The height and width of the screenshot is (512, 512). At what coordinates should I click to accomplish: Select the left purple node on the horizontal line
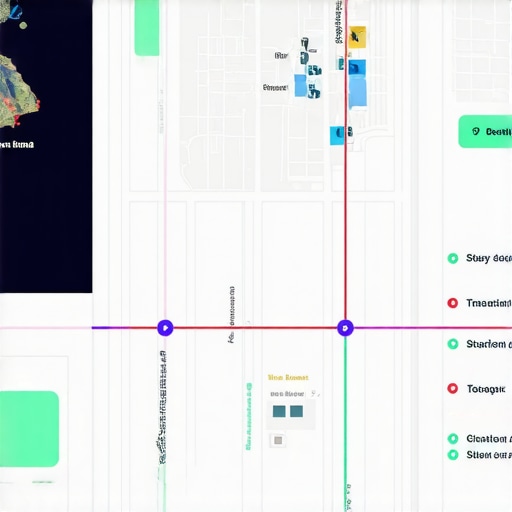[165, 328]
